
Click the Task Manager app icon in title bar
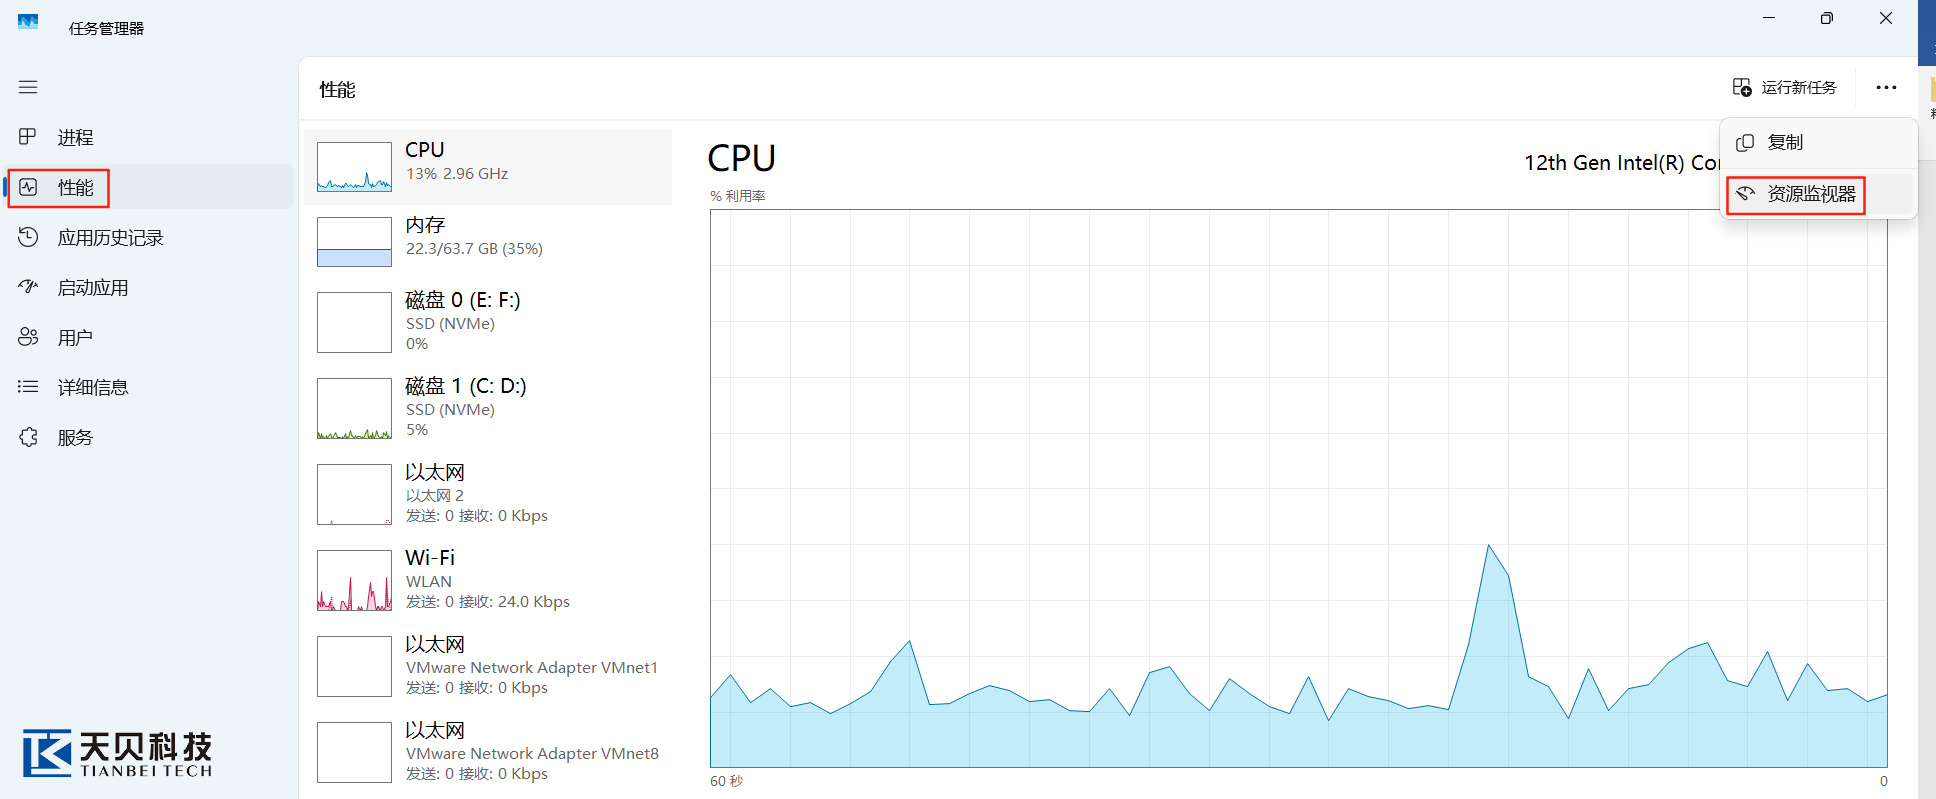click(28, 22)
